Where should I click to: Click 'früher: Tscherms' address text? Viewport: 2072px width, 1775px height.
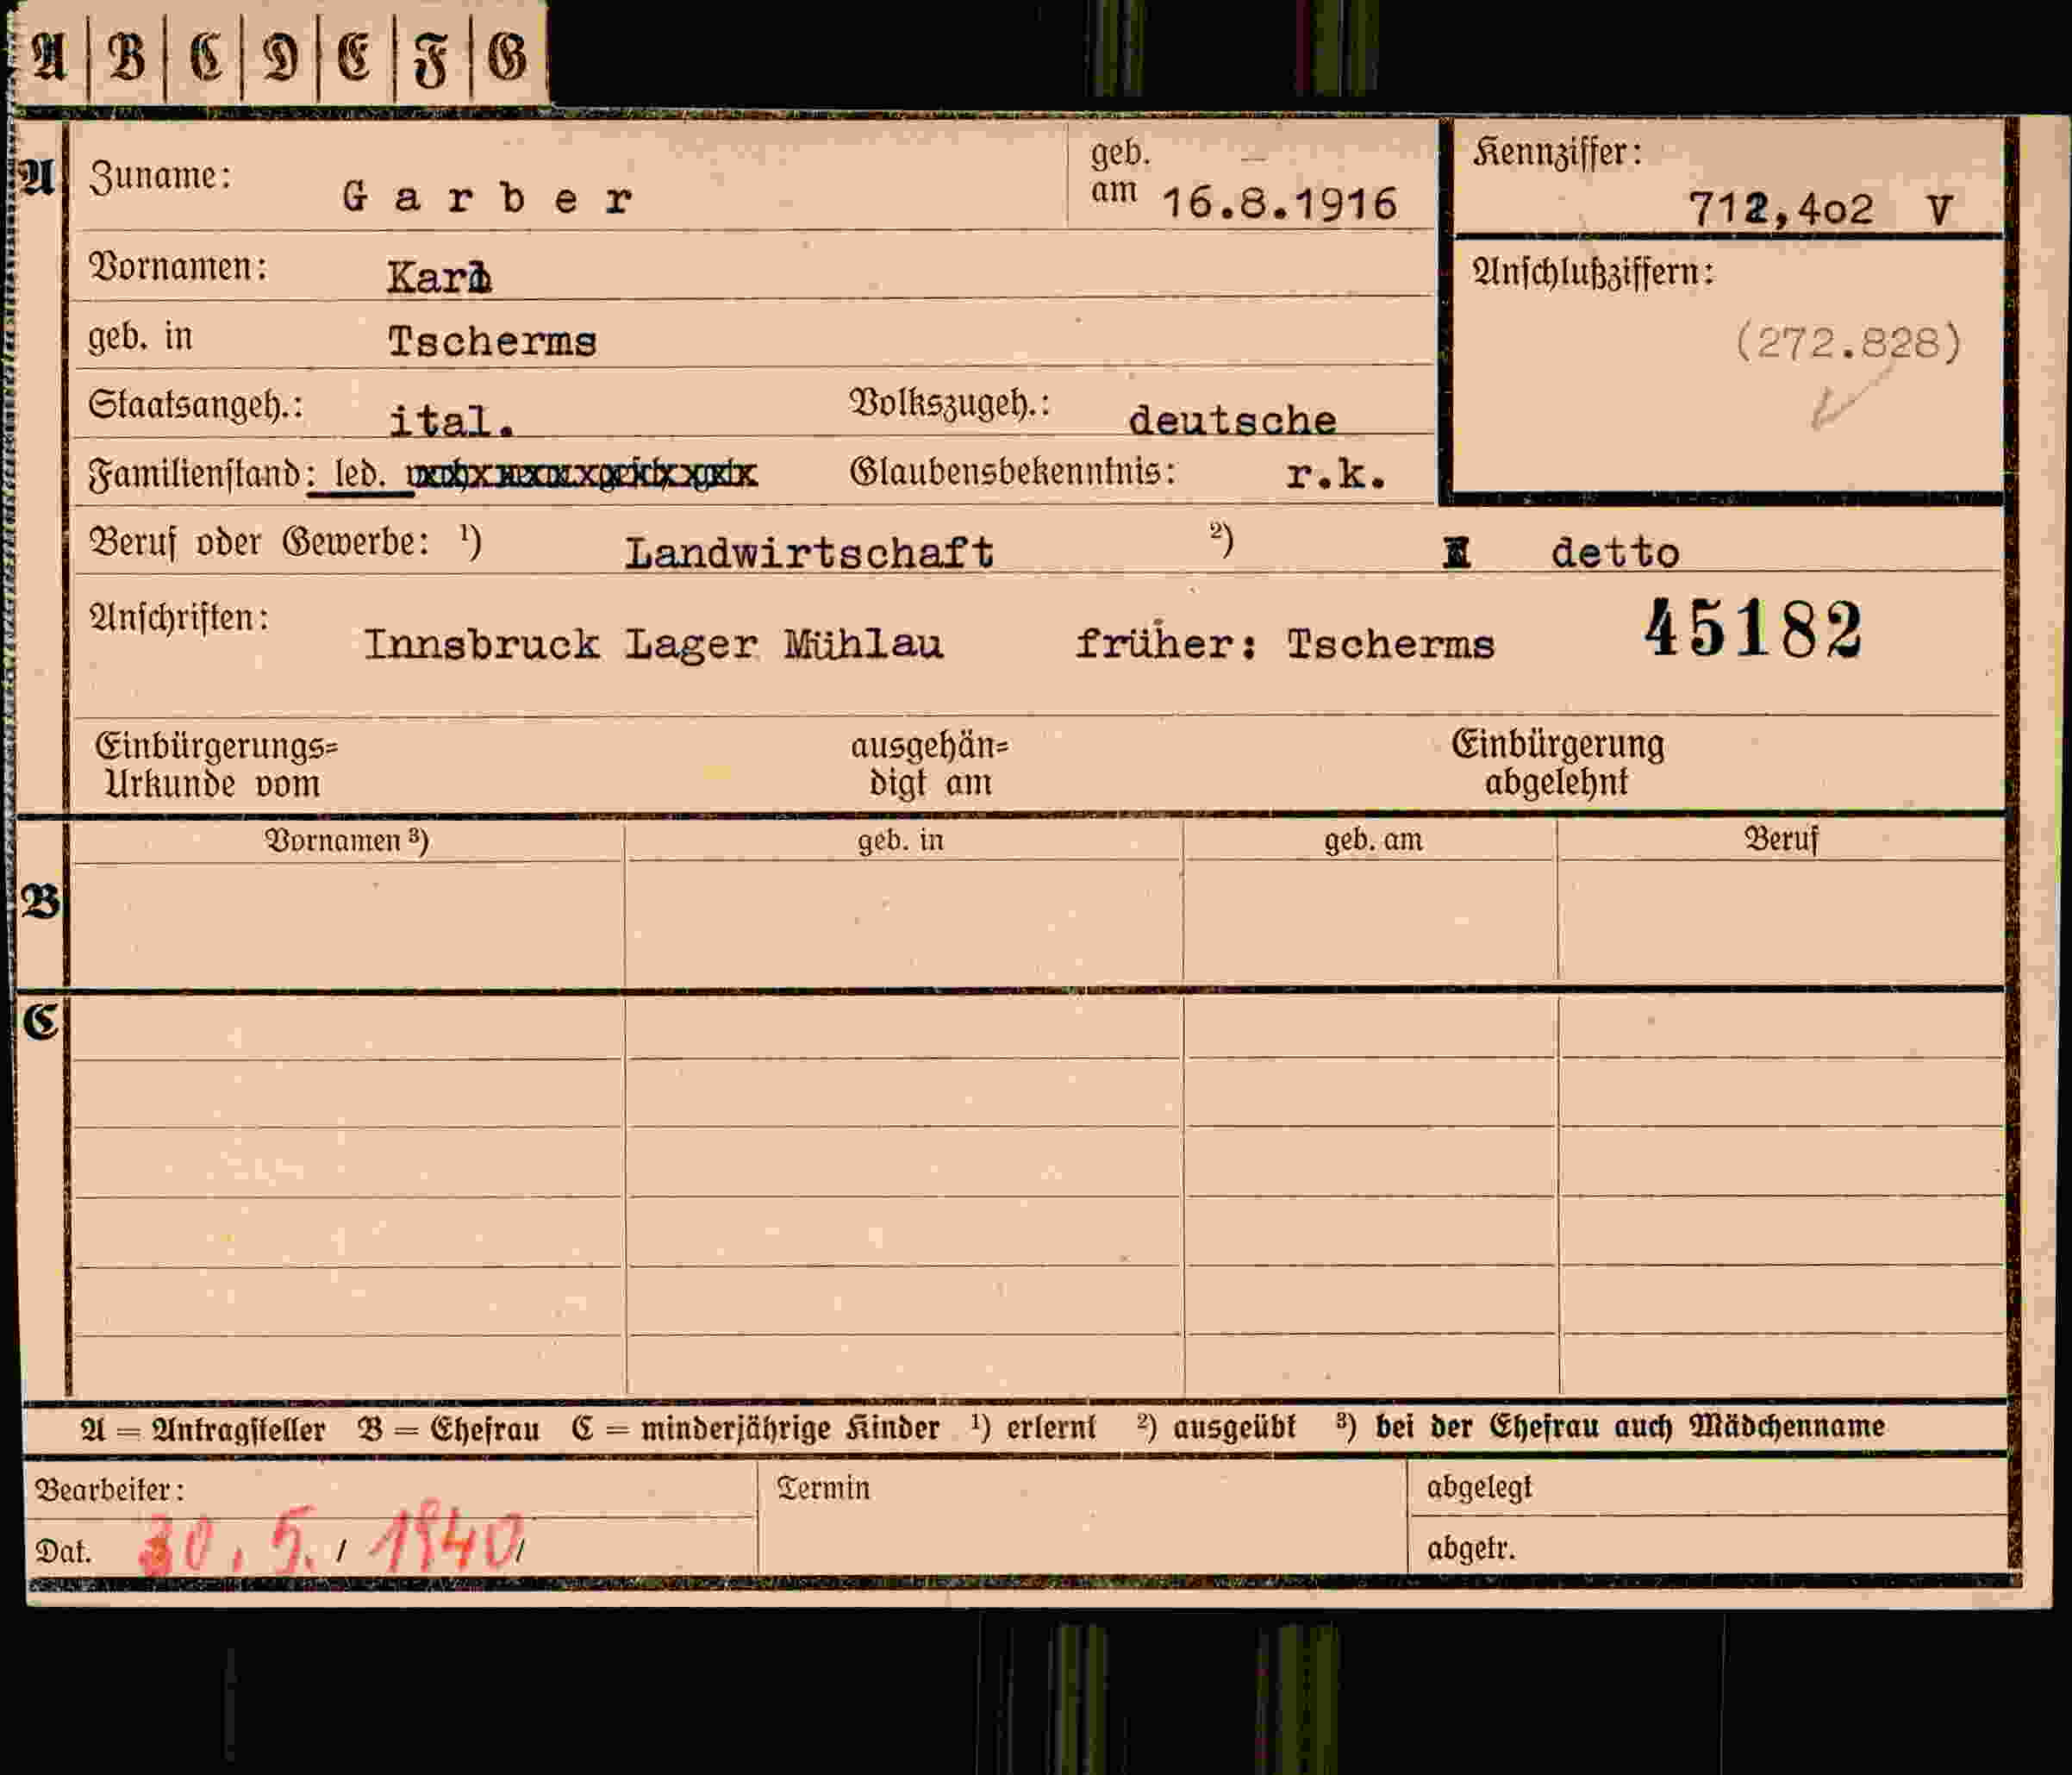click(1285, 644)
